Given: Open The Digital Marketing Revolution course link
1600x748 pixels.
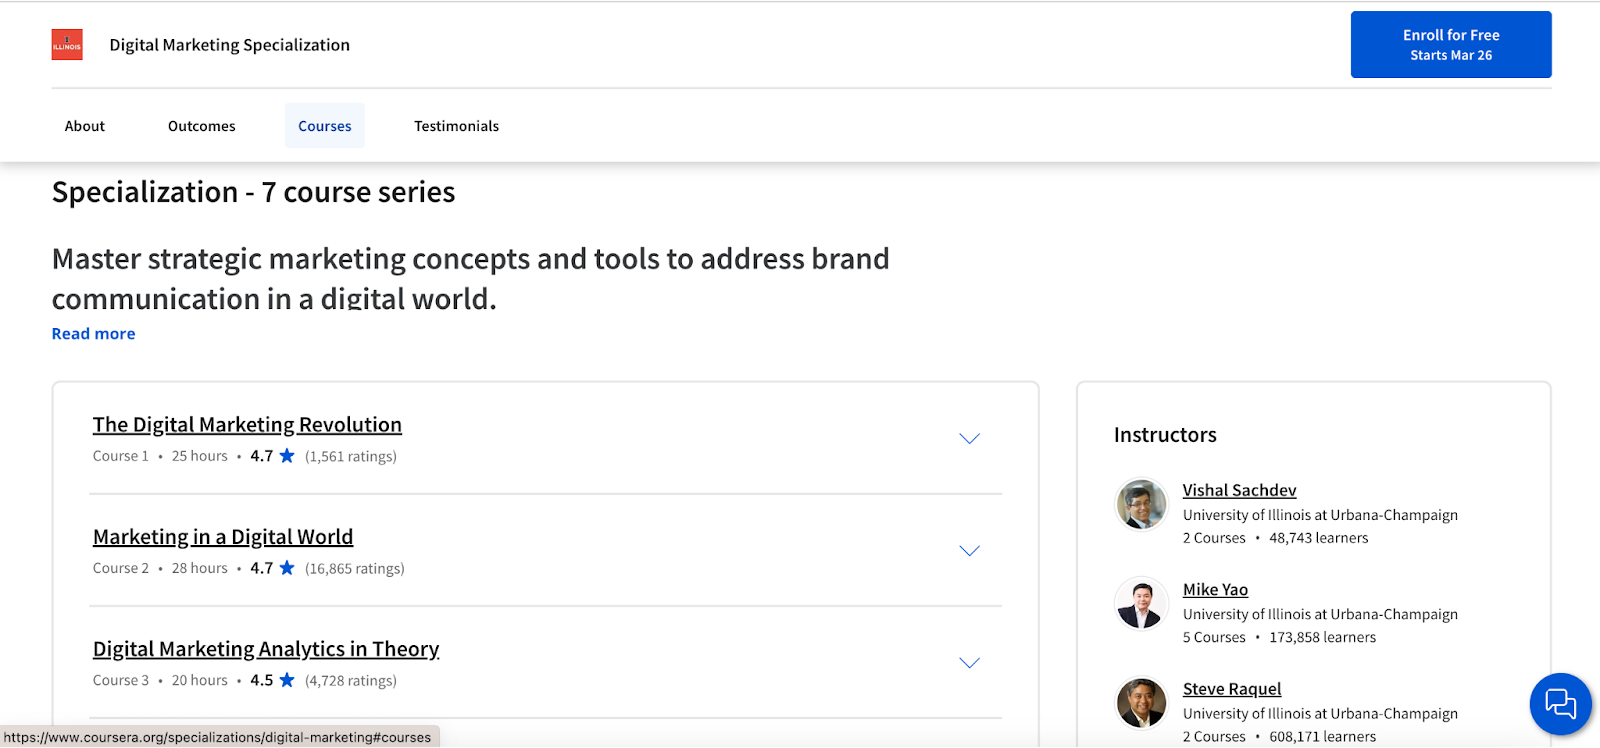Looking at the screenshot, I should (247, 425).
